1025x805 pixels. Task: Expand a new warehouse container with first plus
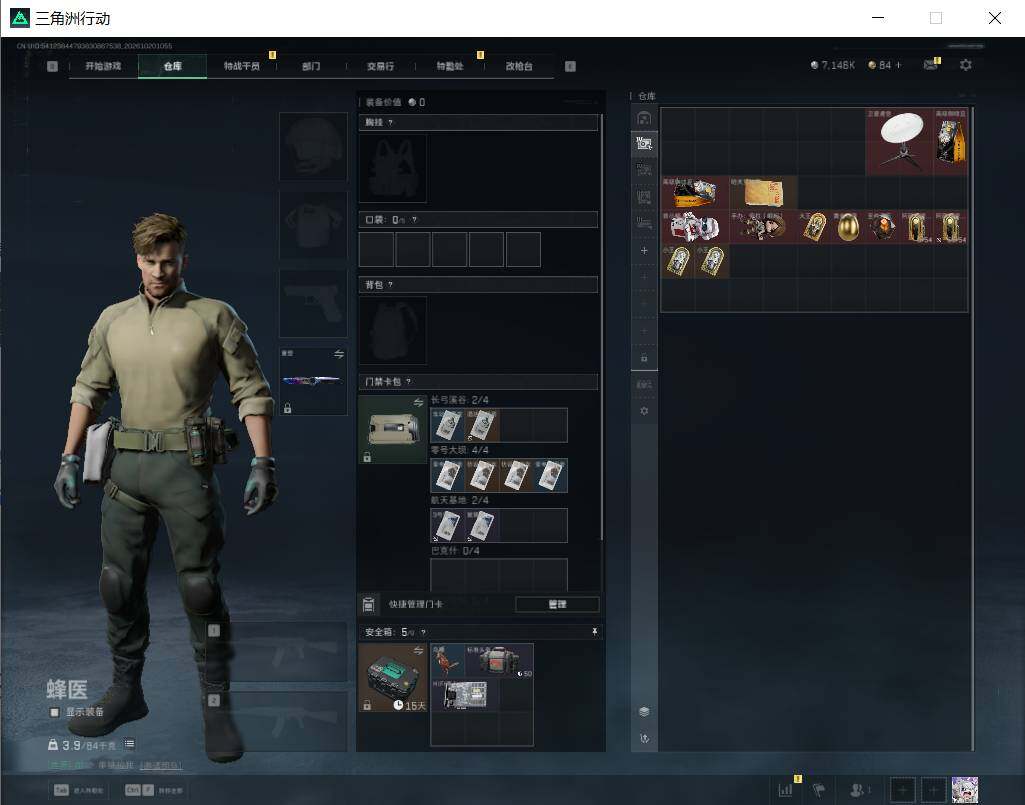point(644,250)
